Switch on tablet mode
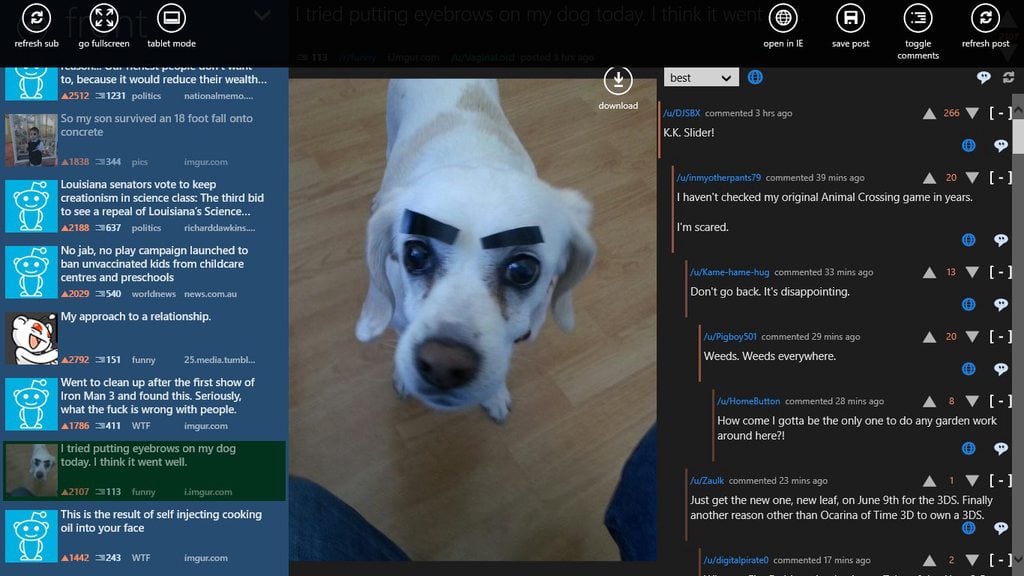Image resolution: width=1024 pixels, height=576 pixels. tap(171, 19)
